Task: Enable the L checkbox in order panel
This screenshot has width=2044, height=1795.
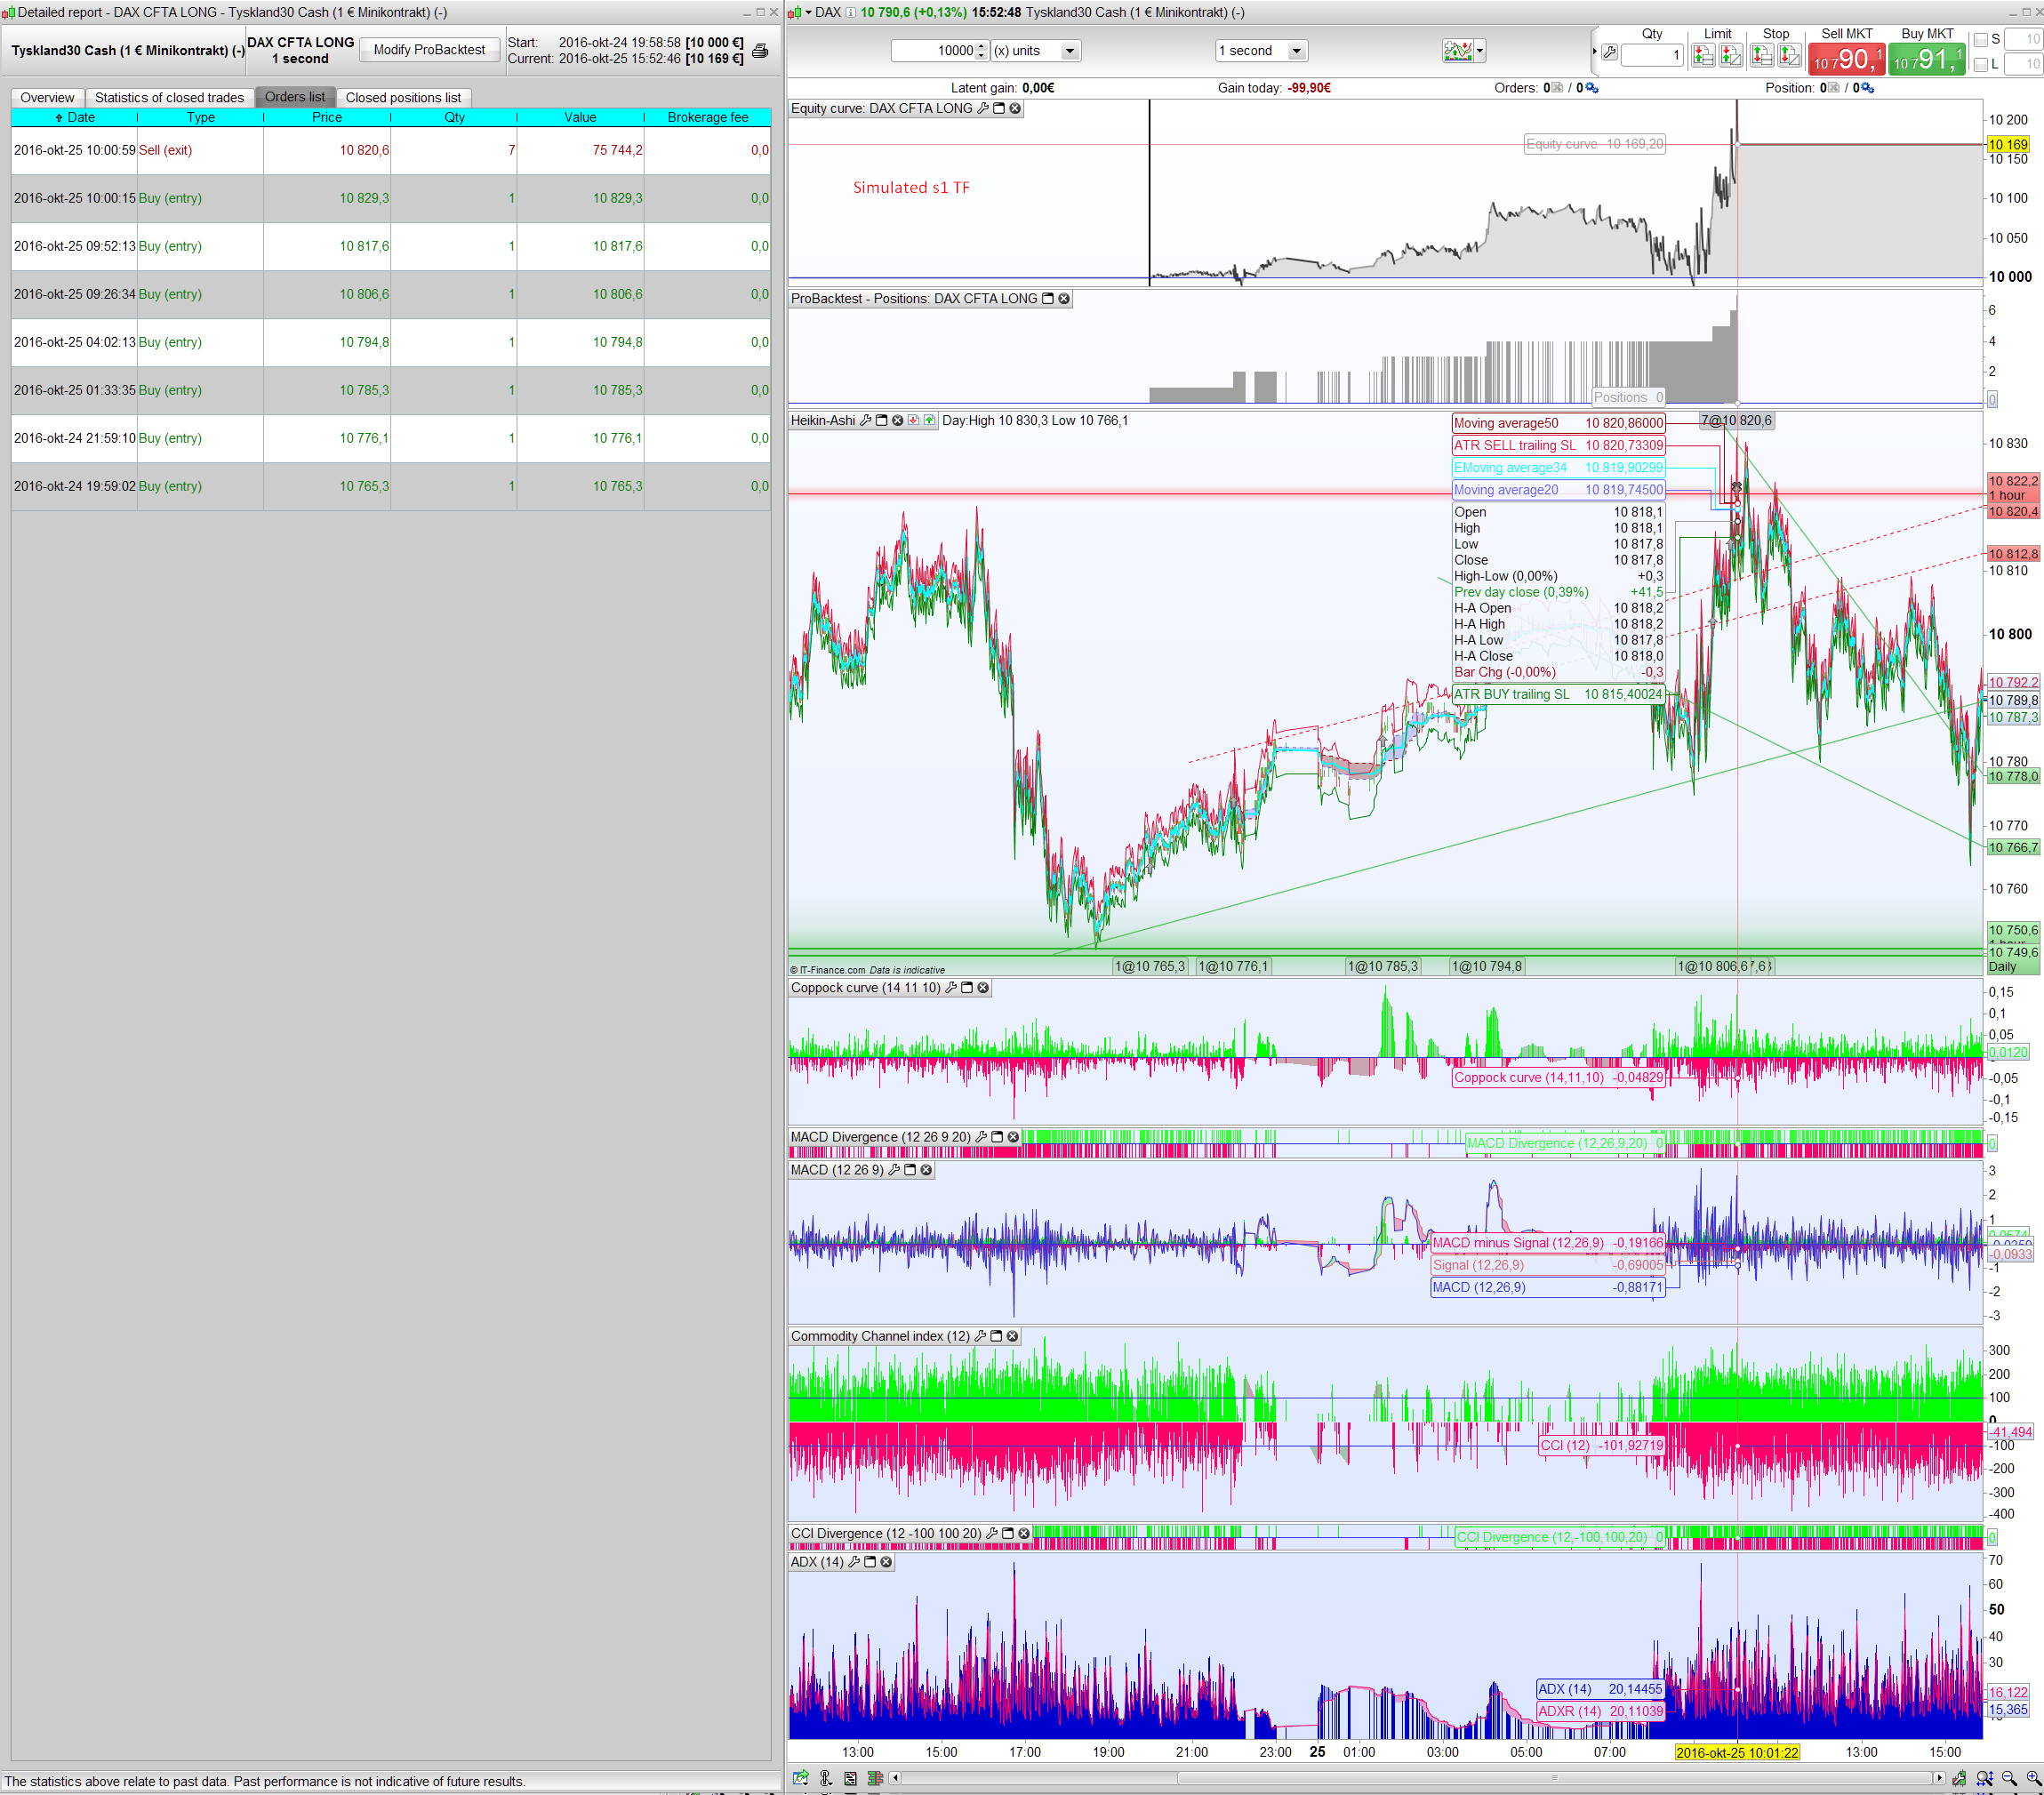Action: tap(1980, 65)
